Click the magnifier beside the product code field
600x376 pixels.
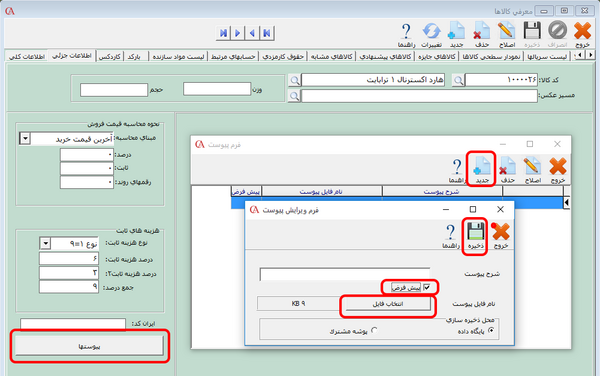[458, 80]
